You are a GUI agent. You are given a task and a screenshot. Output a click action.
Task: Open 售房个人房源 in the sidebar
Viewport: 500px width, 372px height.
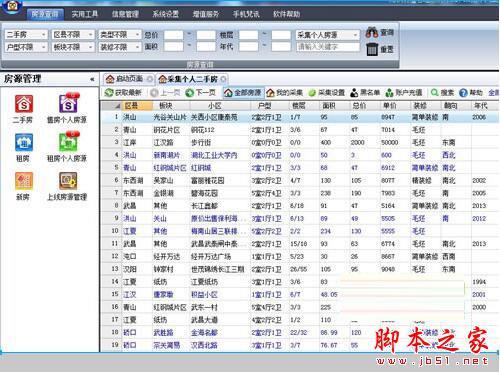68,104
